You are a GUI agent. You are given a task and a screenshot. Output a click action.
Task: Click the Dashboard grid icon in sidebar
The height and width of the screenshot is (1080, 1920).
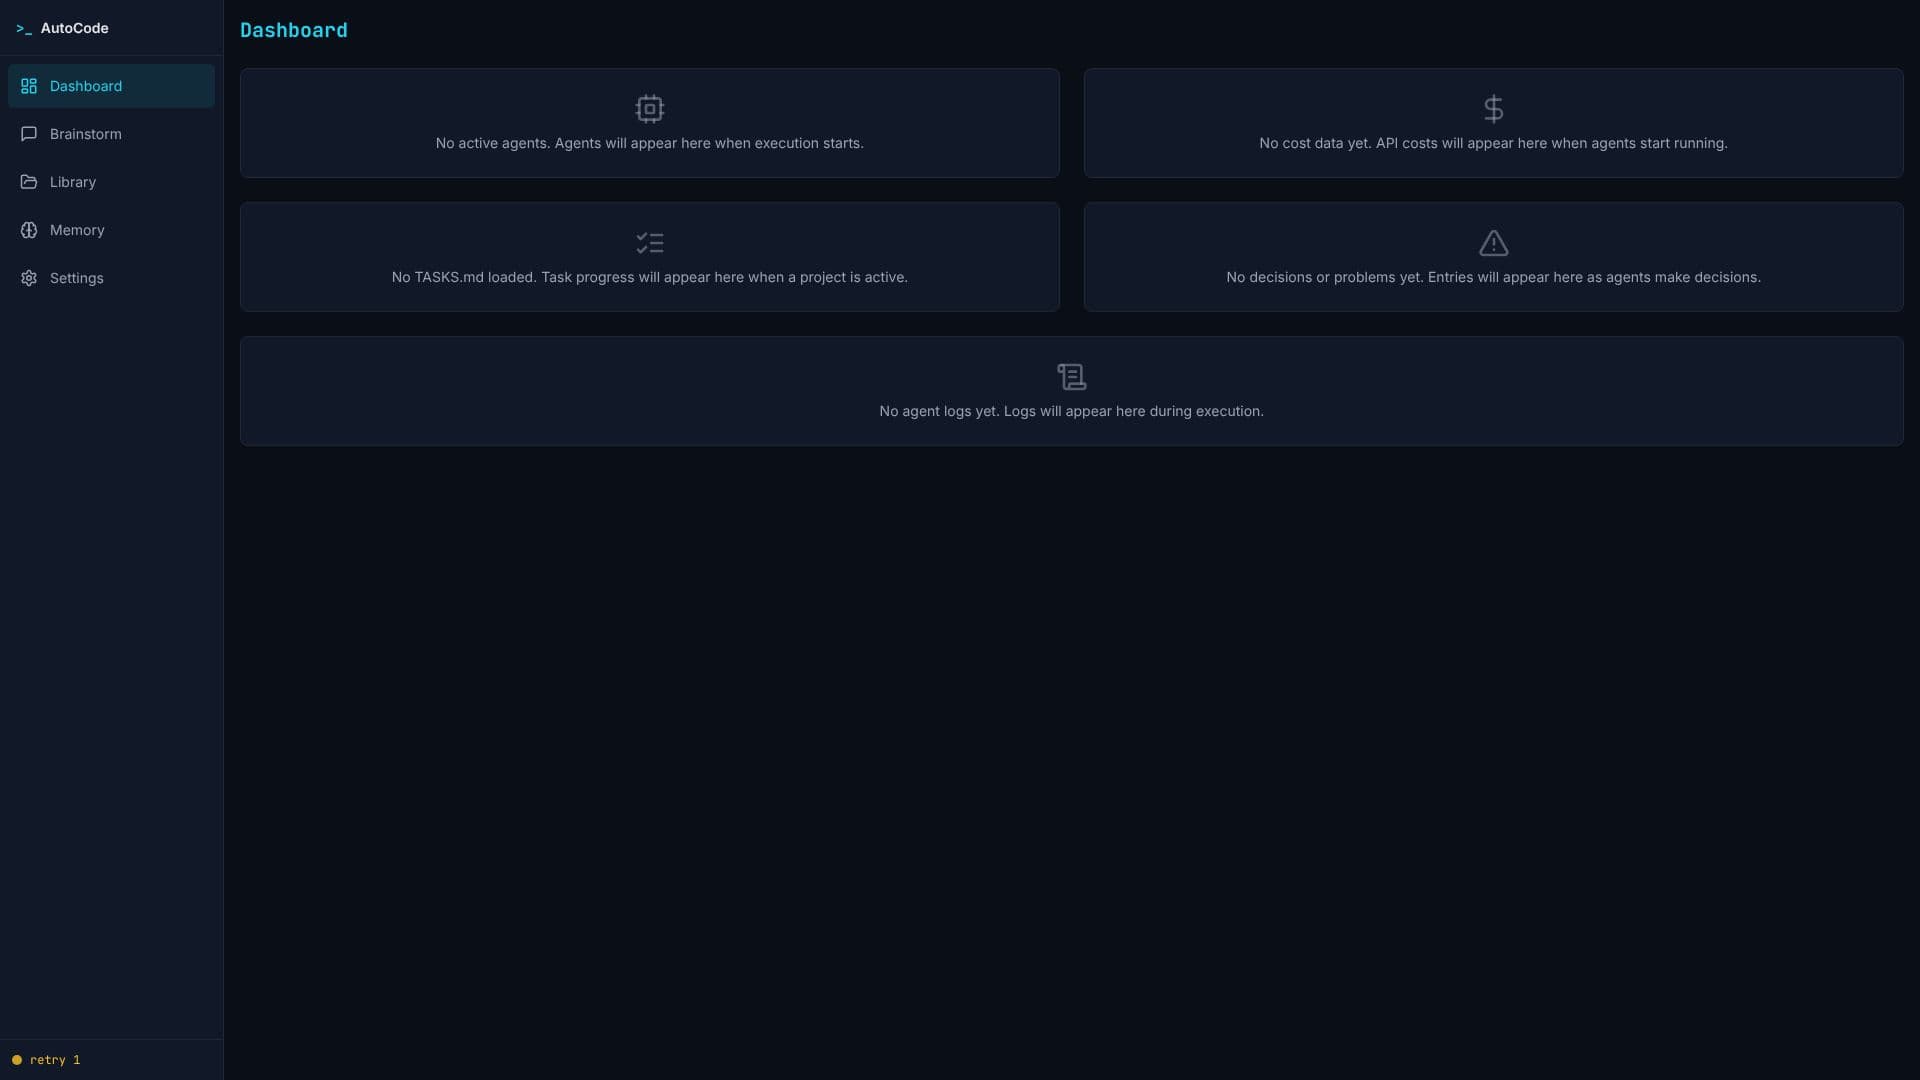(29, 86)
